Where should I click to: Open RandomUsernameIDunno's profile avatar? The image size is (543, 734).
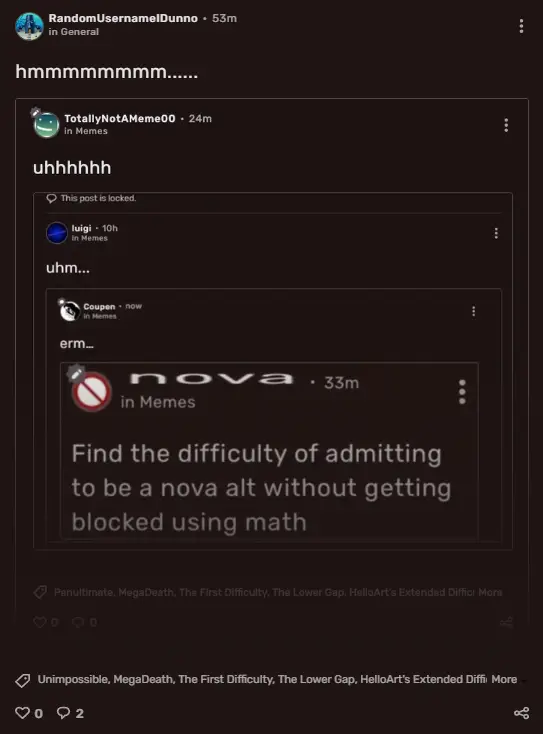tap(29, 26)
